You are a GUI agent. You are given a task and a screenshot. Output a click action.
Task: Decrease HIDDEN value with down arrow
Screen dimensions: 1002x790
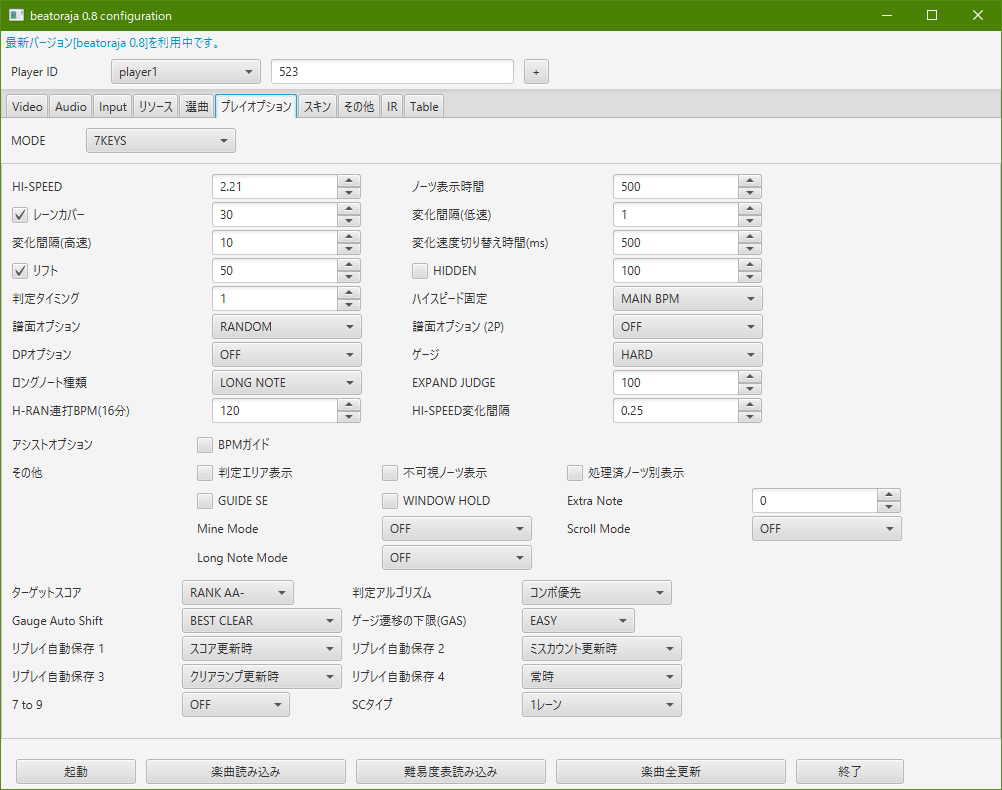tap(750, 277)
